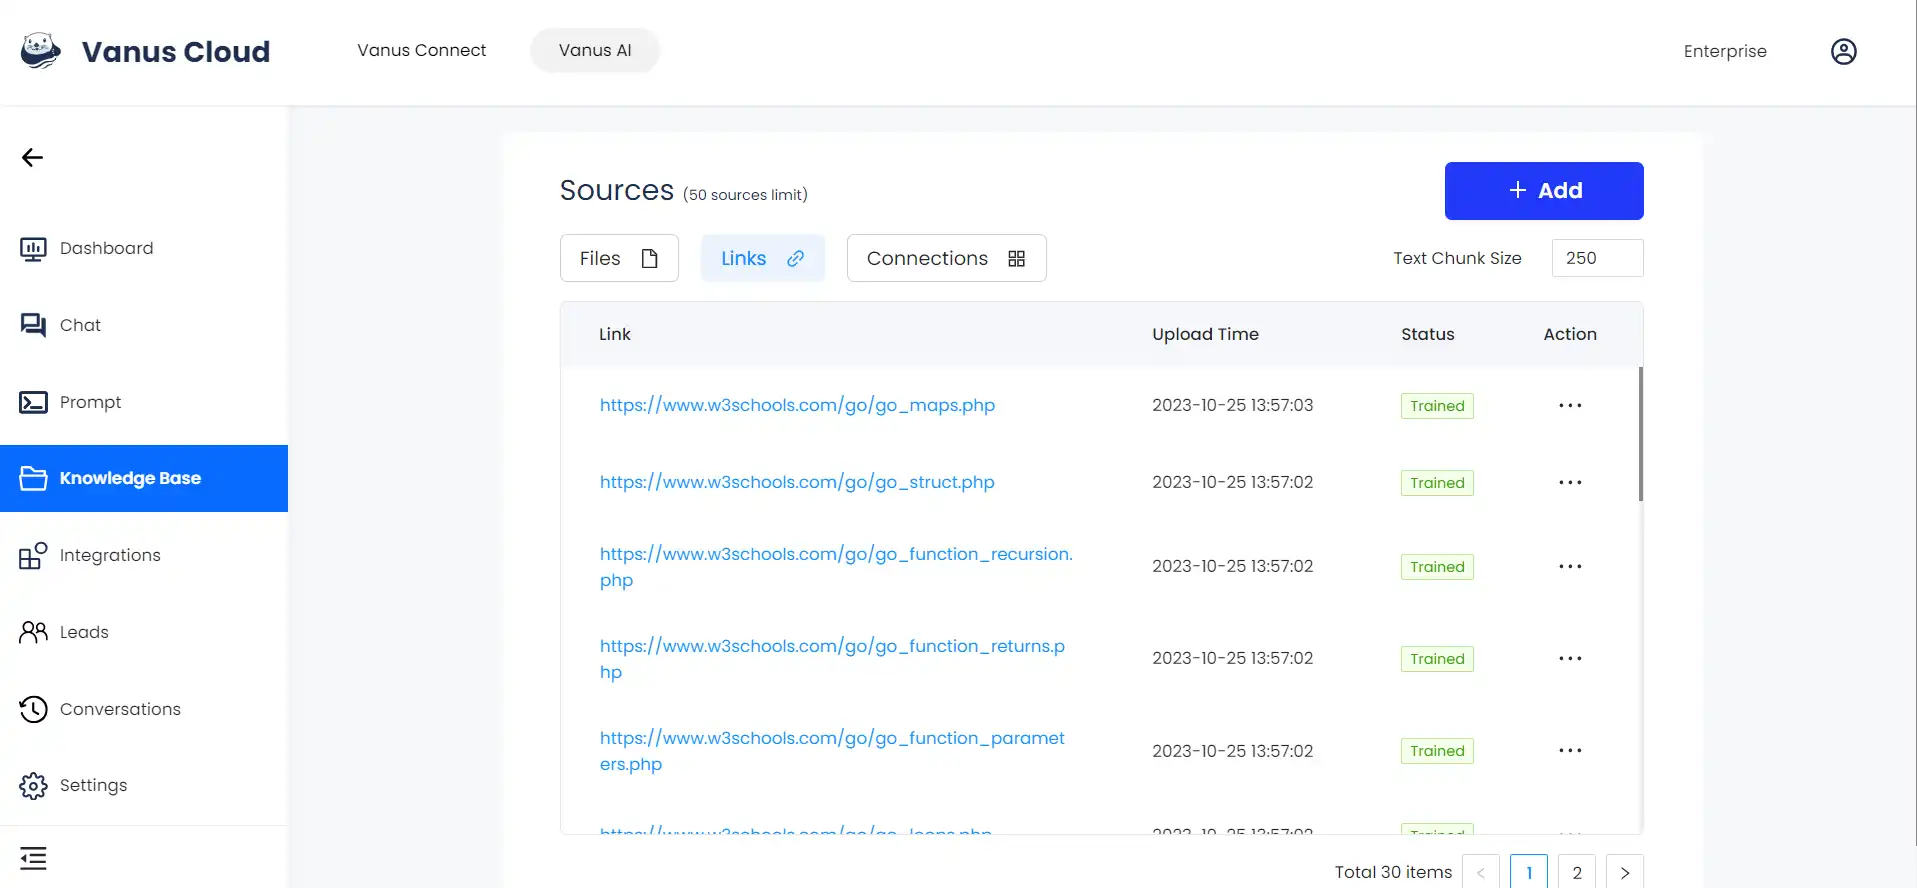The width and height of the screenshot is (1917, 888).
Task: Open the go_function_returns.php link
Action: click(832, 659)
